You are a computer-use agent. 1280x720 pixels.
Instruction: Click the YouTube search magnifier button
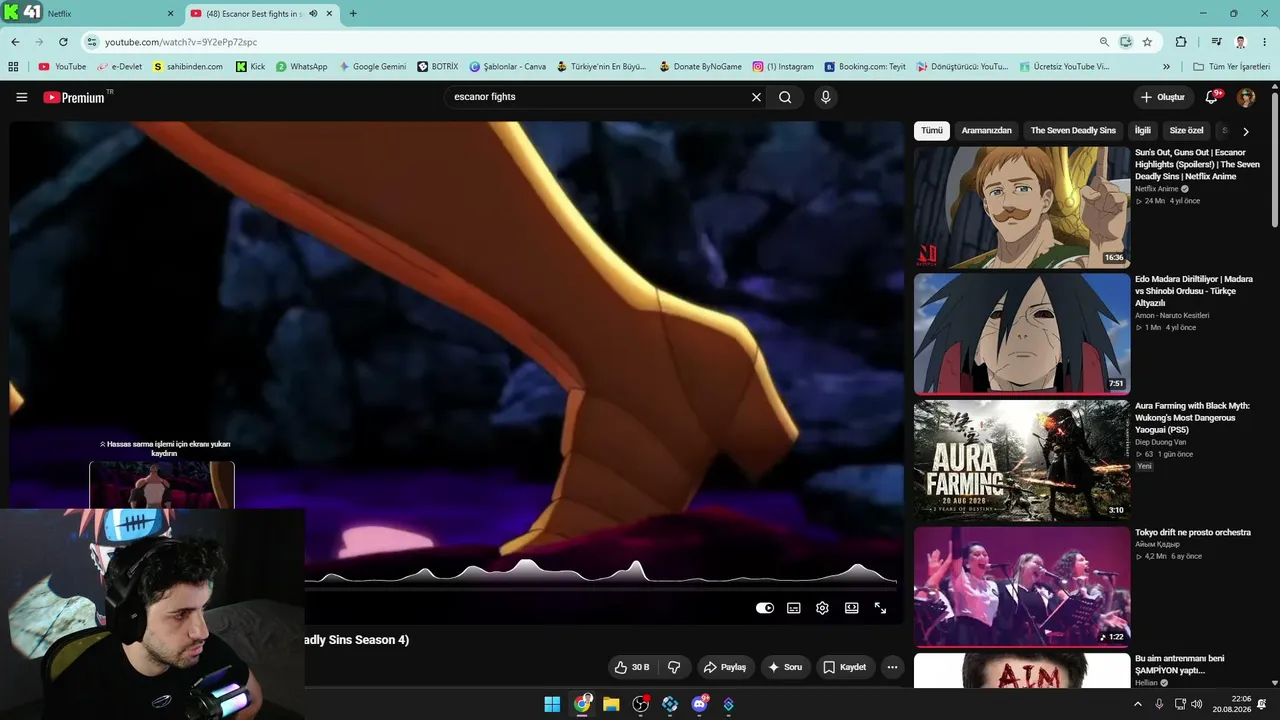[785, 97]
